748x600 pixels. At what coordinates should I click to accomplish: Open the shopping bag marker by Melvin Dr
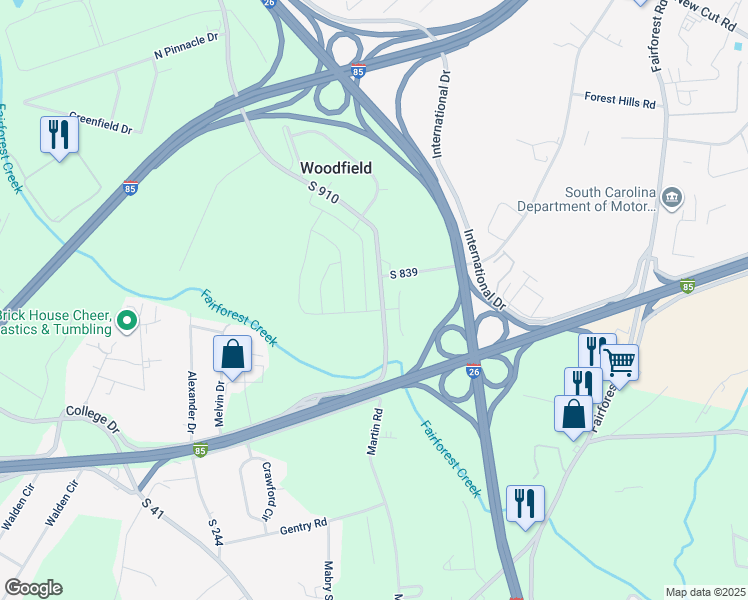pos(232,357)
